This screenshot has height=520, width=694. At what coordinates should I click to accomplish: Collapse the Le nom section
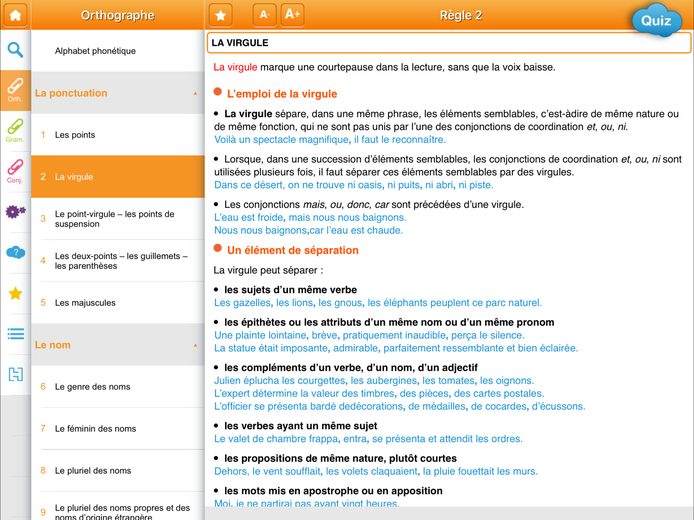[x=118, y=345]
